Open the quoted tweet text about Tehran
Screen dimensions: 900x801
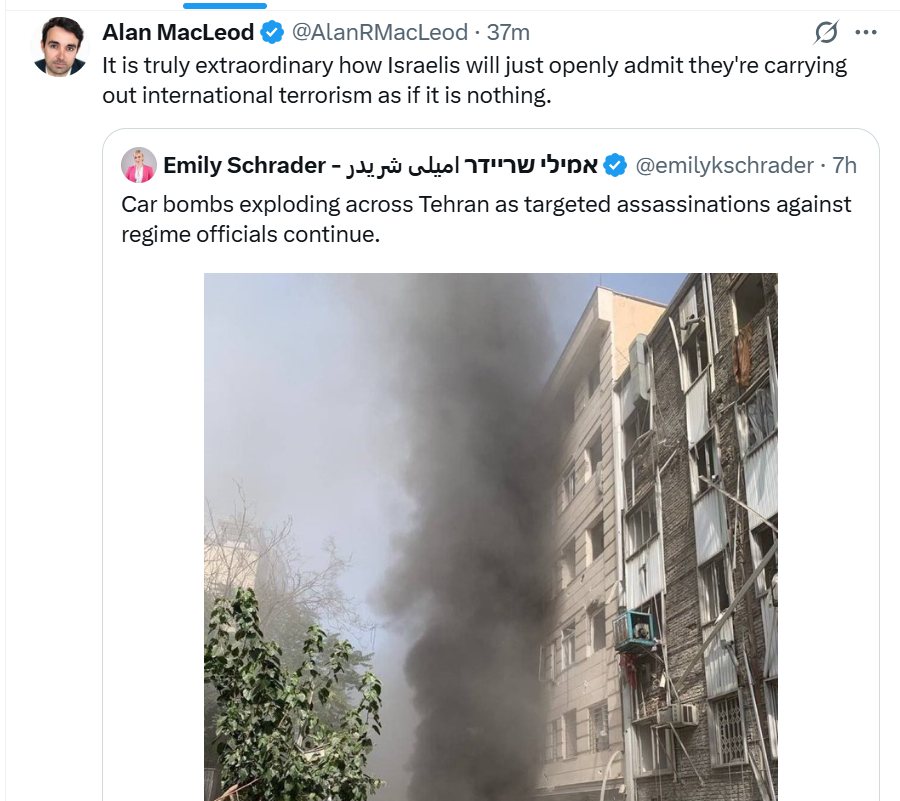tap(486, 219)
